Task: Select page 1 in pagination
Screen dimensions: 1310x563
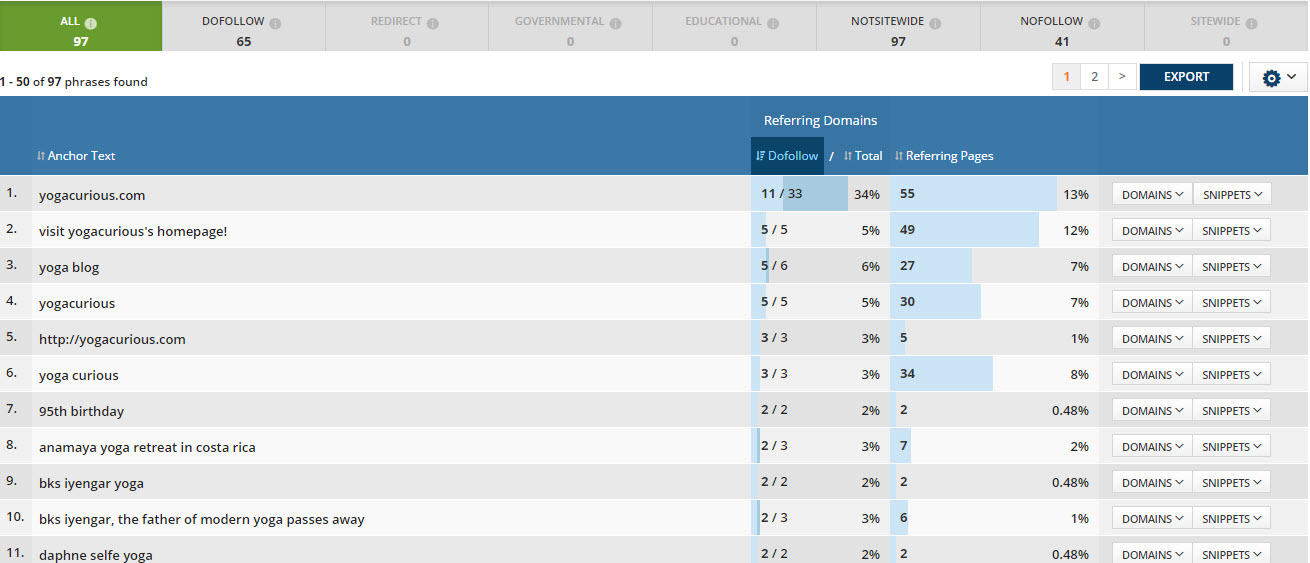Action: pyautogui.click(x=1067, y=77)
